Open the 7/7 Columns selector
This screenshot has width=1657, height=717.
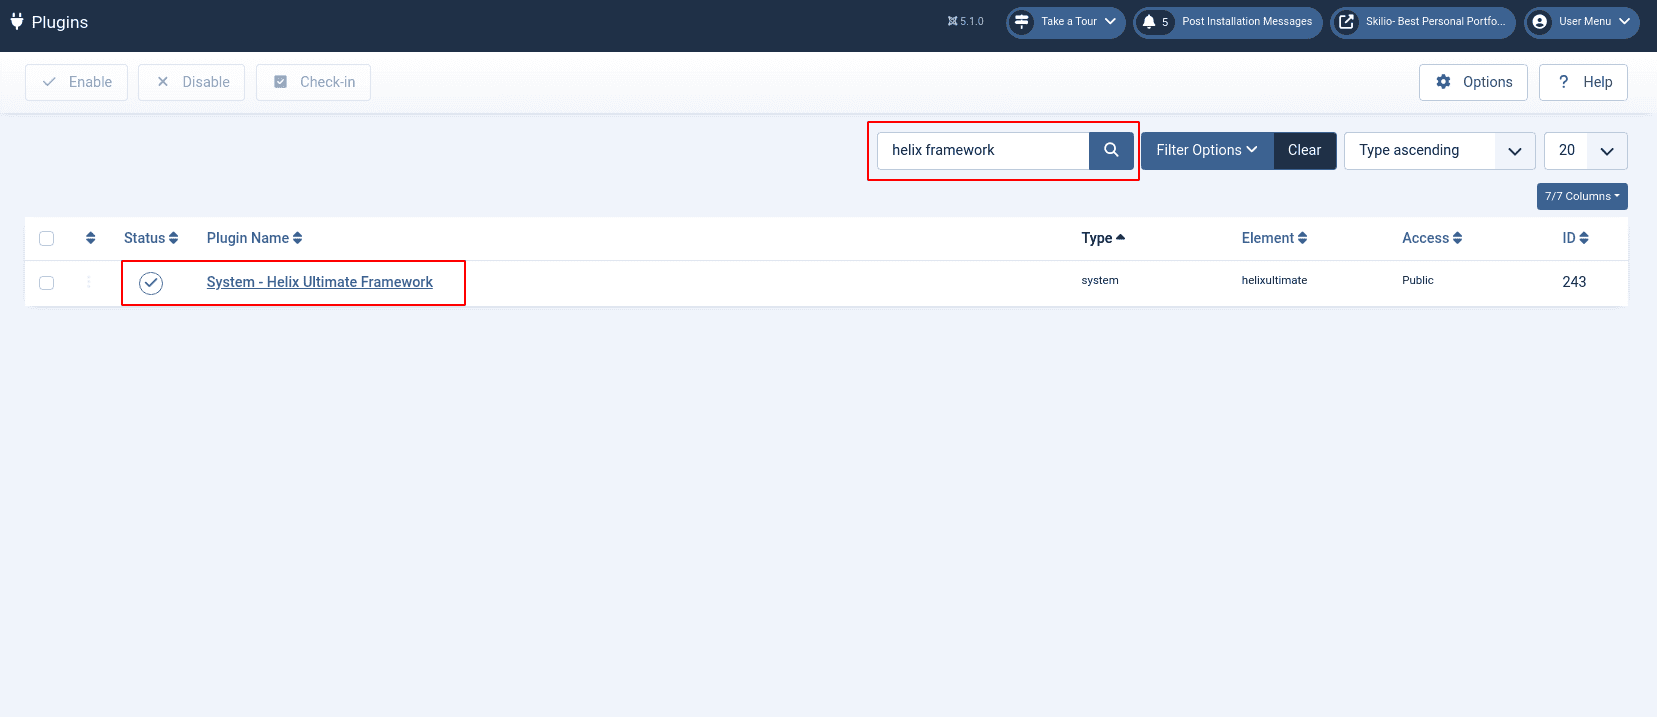point(1581,196)
